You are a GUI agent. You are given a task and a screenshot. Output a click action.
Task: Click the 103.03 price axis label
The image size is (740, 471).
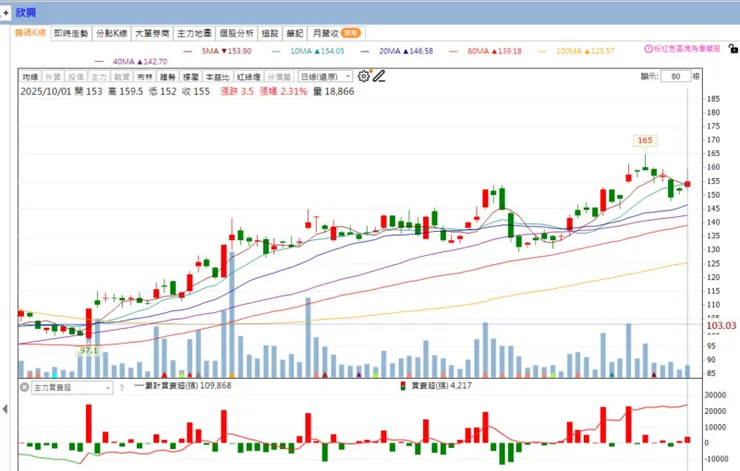[721, 326]
